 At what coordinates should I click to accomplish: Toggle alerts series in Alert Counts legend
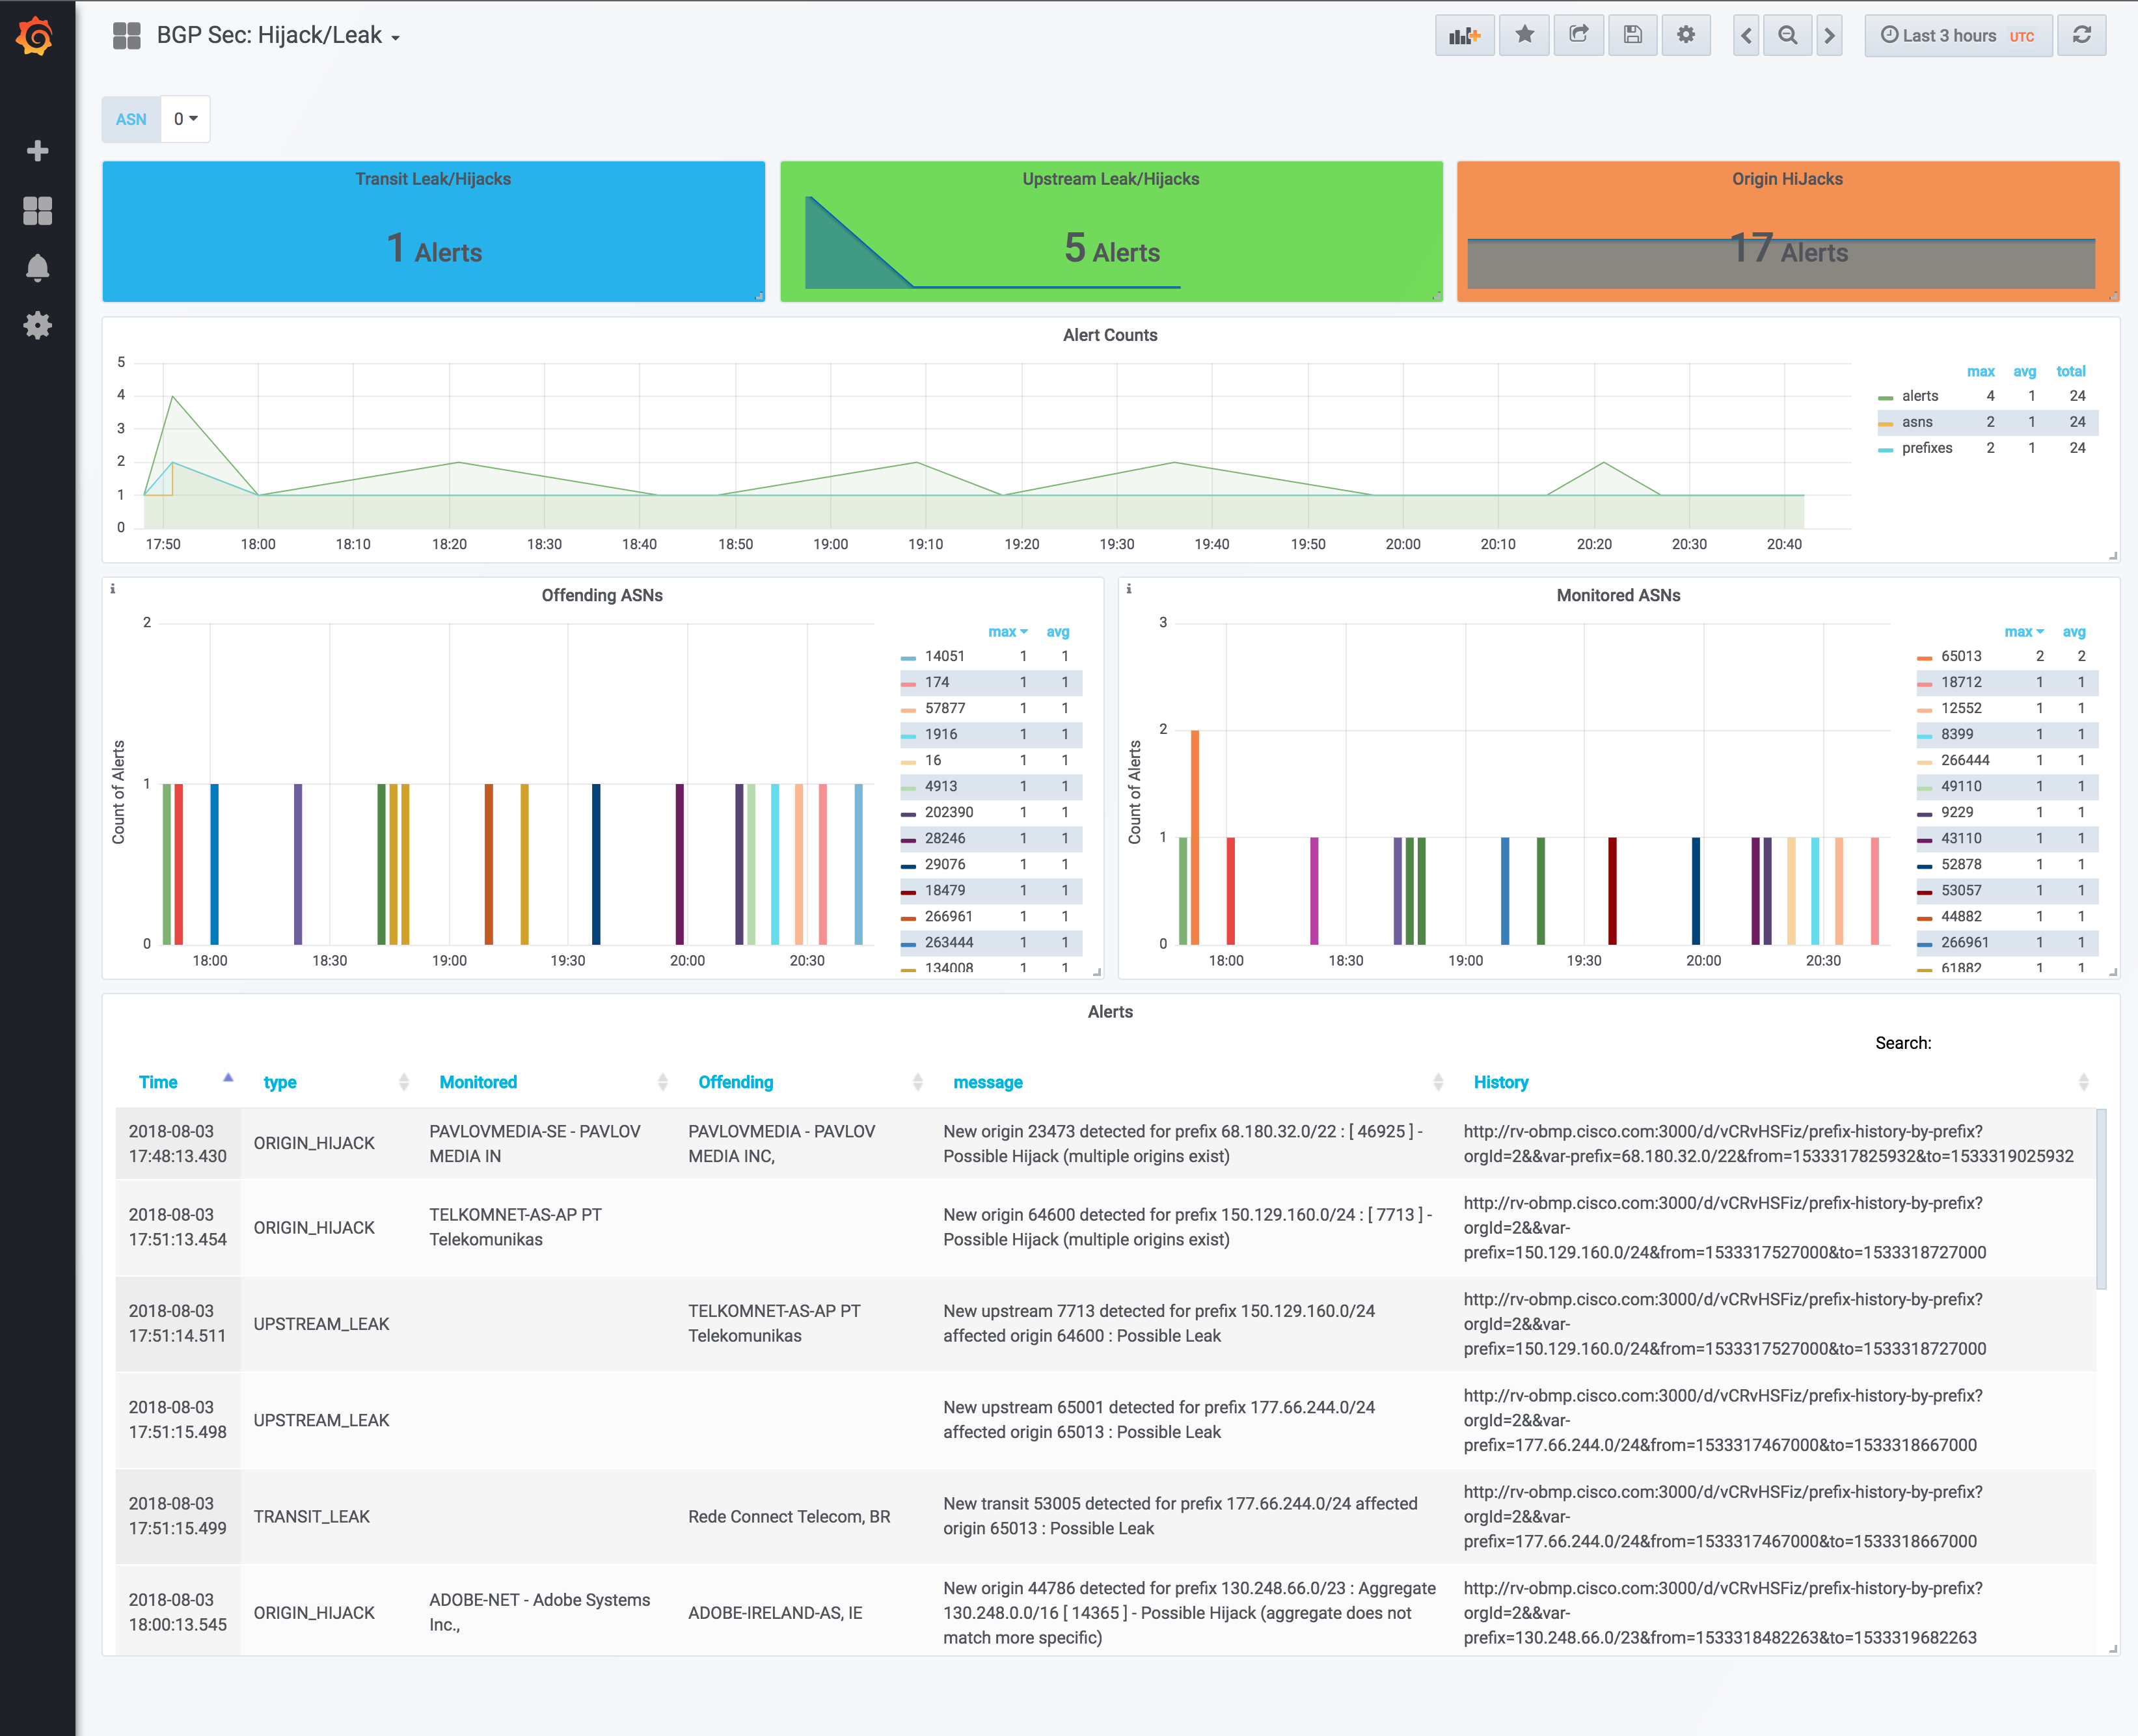point(1919,396)
